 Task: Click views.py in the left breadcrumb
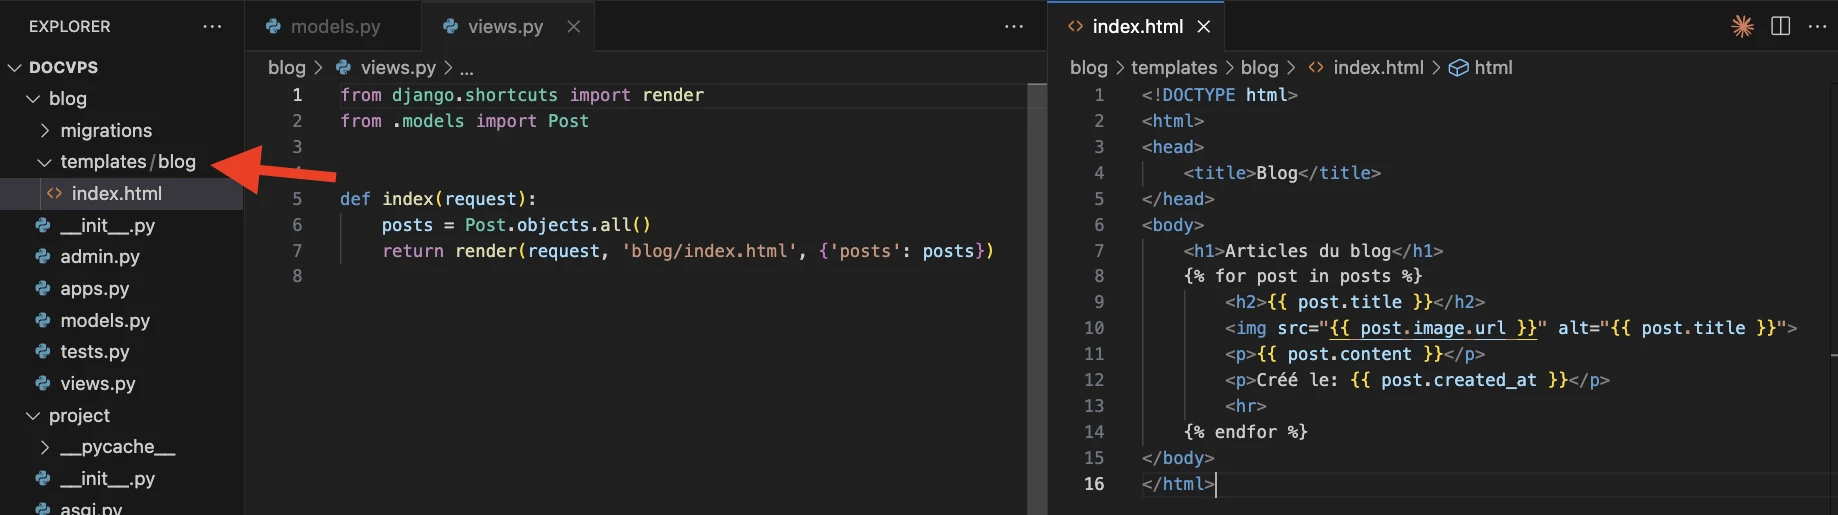coord(397,68)
